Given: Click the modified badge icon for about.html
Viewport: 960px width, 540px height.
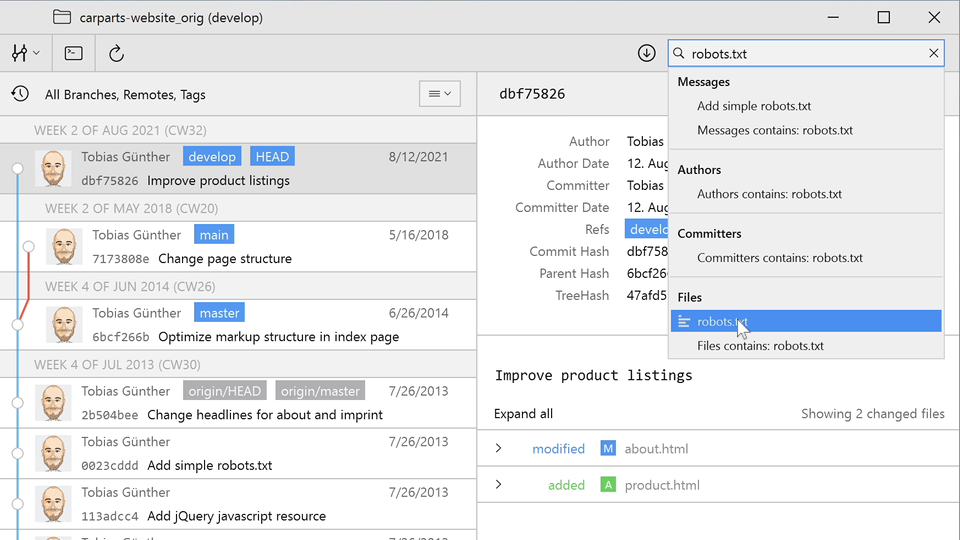Looking at the screenshot, I should (x=608, y=449).
